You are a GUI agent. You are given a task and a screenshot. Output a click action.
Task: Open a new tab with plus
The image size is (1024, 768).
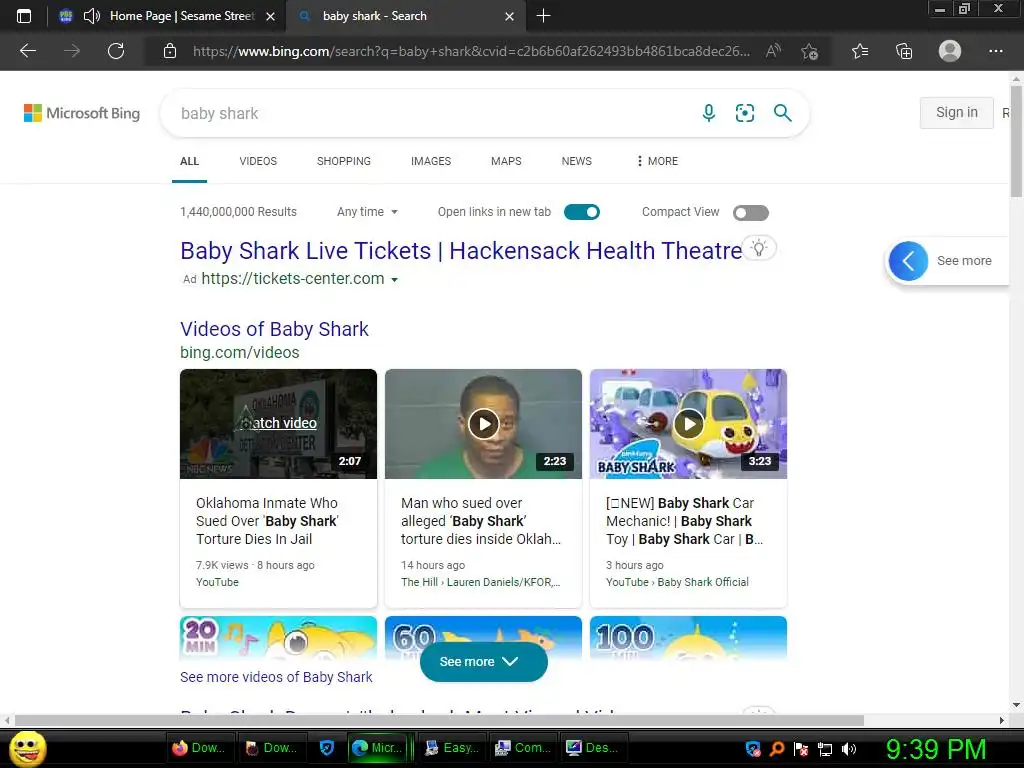click(543, 16)
